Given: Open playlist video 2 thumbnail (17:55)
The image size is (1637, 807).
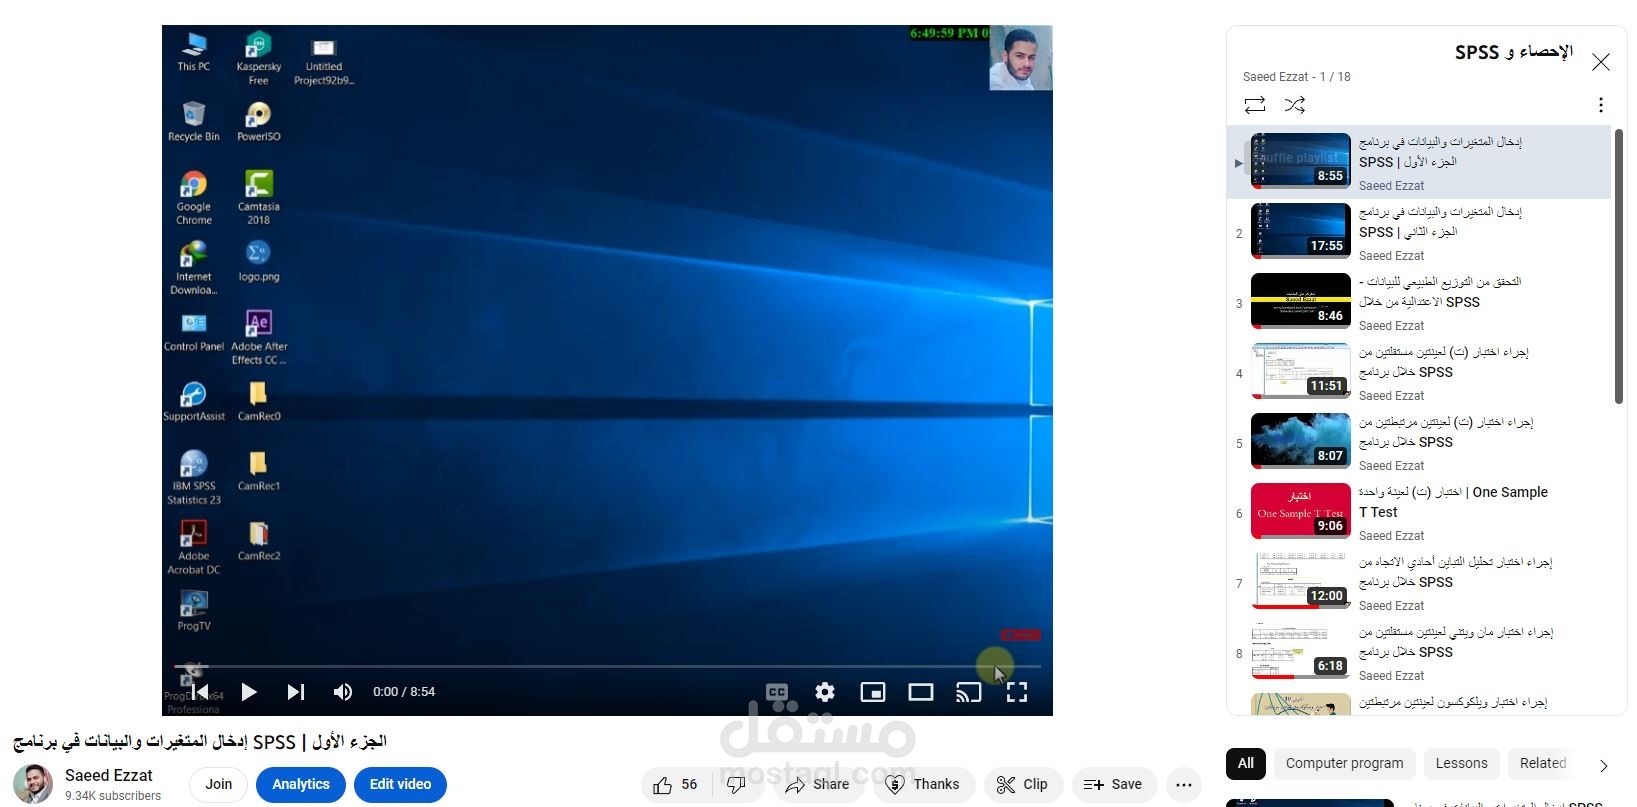Looking at the screenshot, I should point(1300,231).
